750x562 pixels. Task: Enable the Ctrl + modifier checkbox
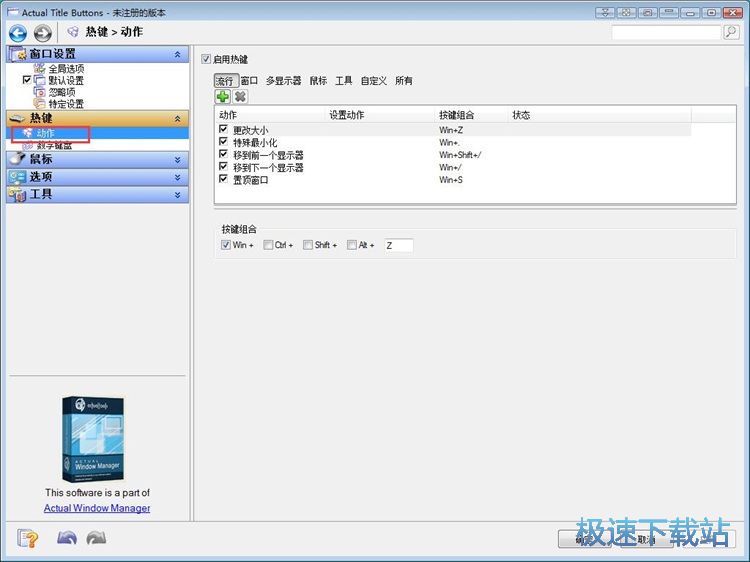(268, 245)
